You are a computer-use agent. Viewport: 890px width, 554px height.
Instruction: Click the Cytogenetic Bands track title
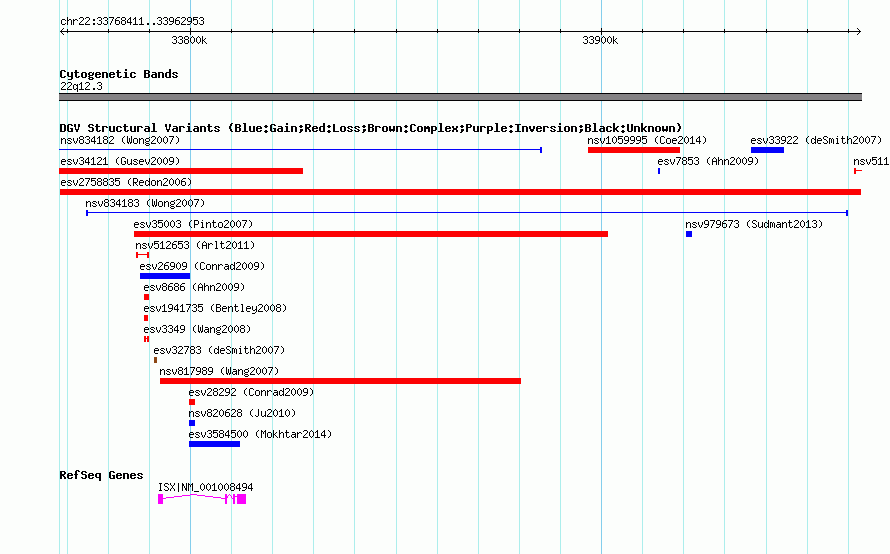119,74
